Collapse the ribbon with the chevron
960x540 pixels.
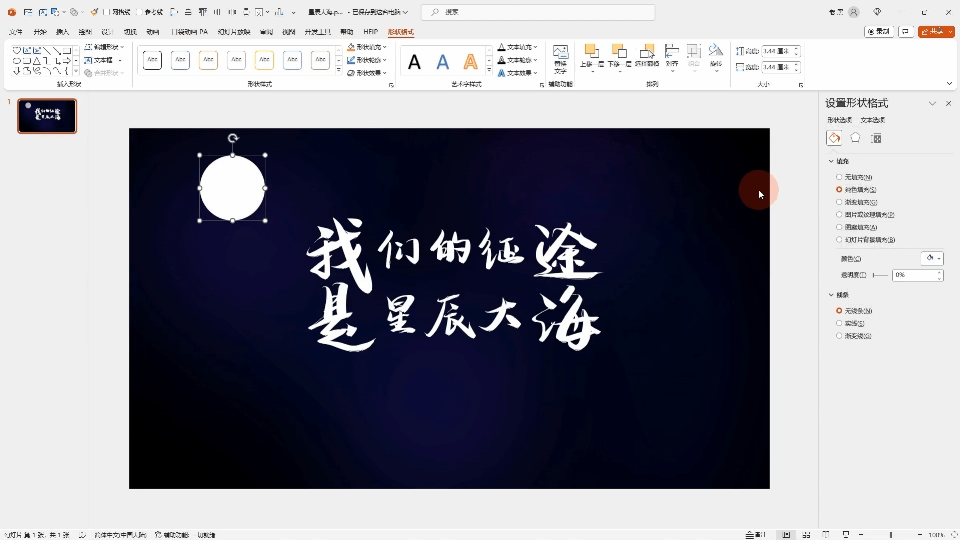coord(950,84)
